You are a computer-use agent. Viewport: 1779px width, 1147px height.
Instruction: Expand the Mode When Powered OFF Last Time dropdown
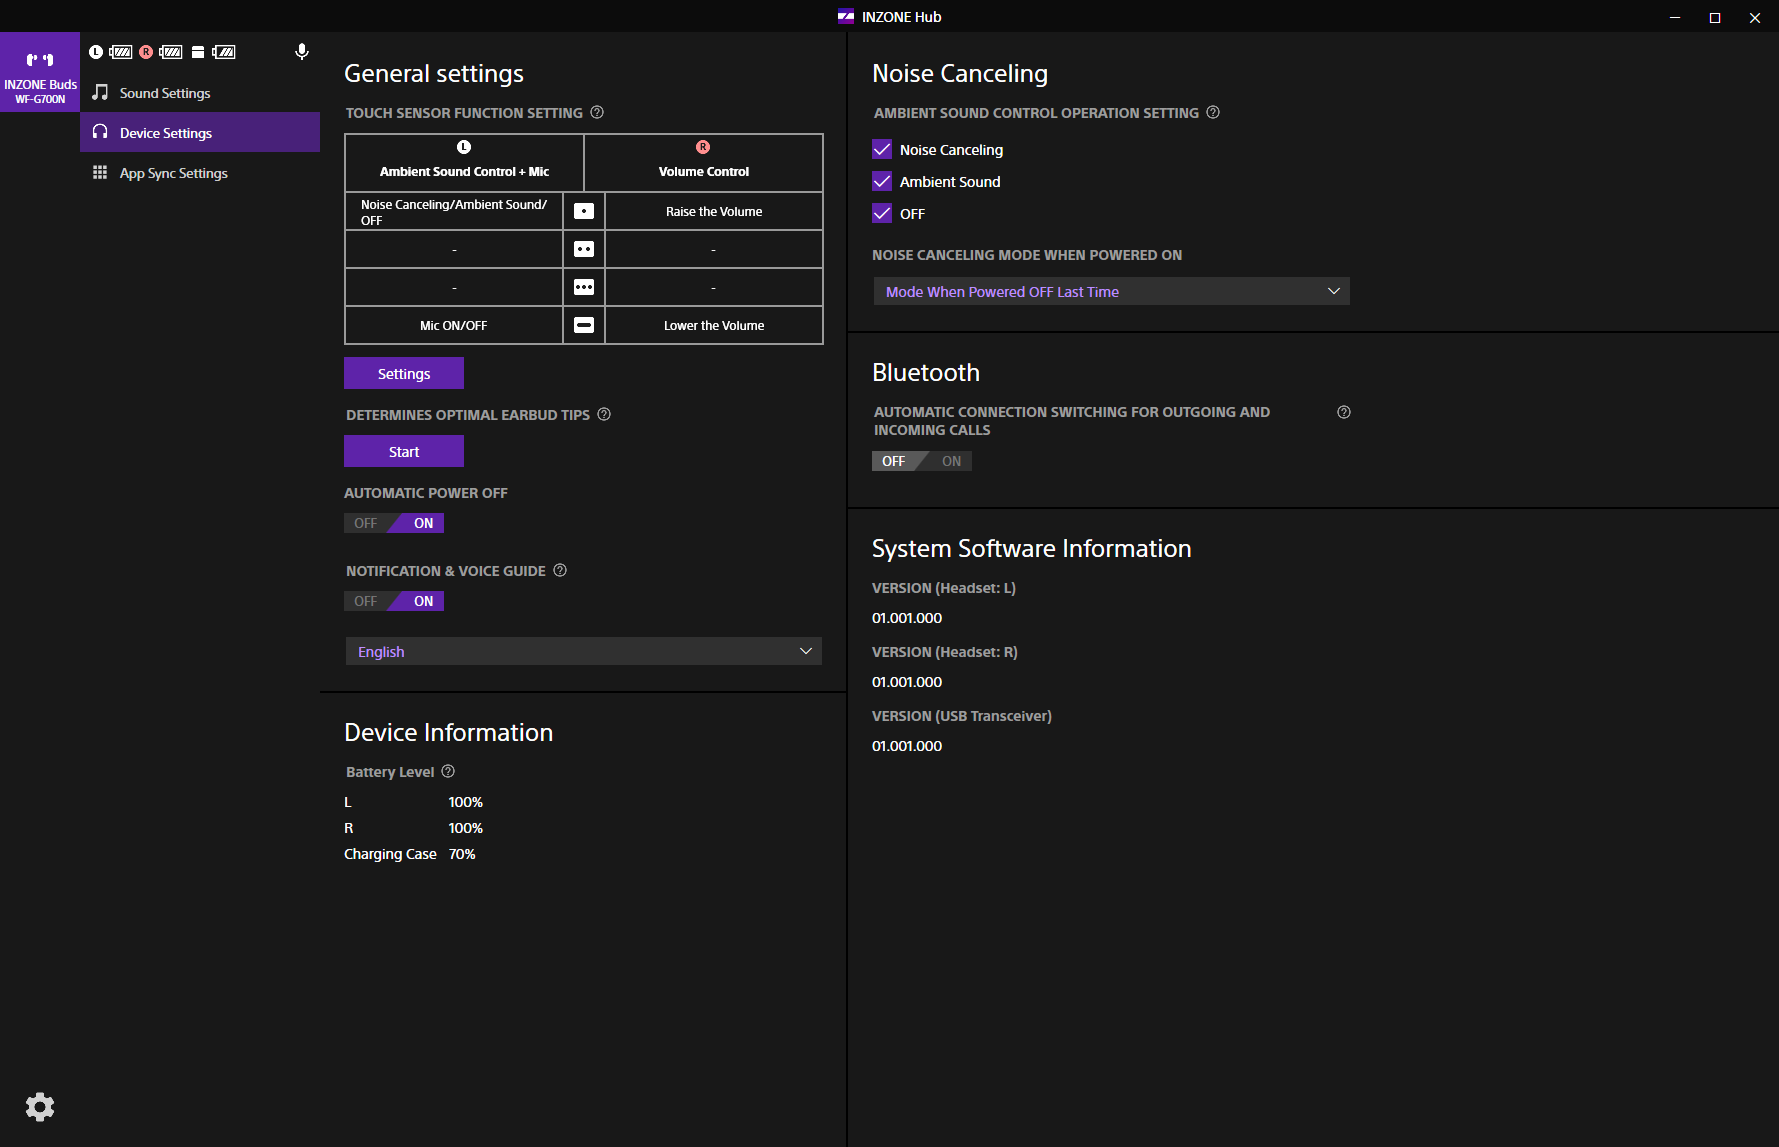(1111, 292)
